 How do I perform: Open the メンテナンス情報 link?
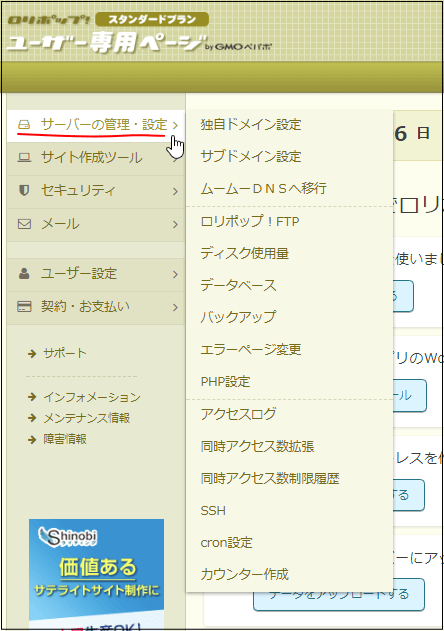[x=87, y=418]
